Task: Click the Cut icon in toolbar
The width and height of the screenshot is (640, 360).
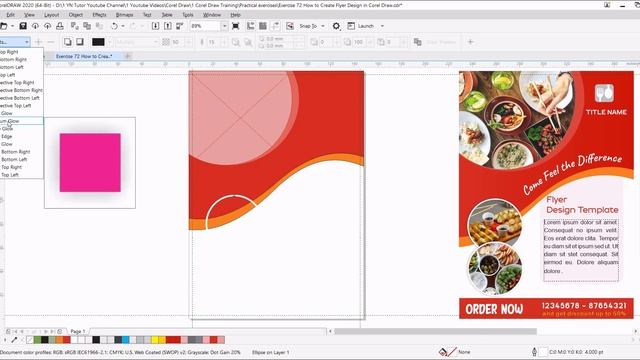Action: click(x=74, y=26)
